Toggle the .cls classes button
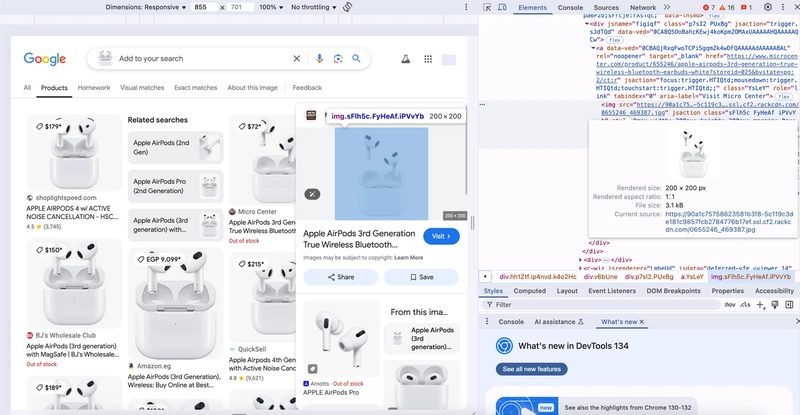The image size is (800, 415). 745,305
